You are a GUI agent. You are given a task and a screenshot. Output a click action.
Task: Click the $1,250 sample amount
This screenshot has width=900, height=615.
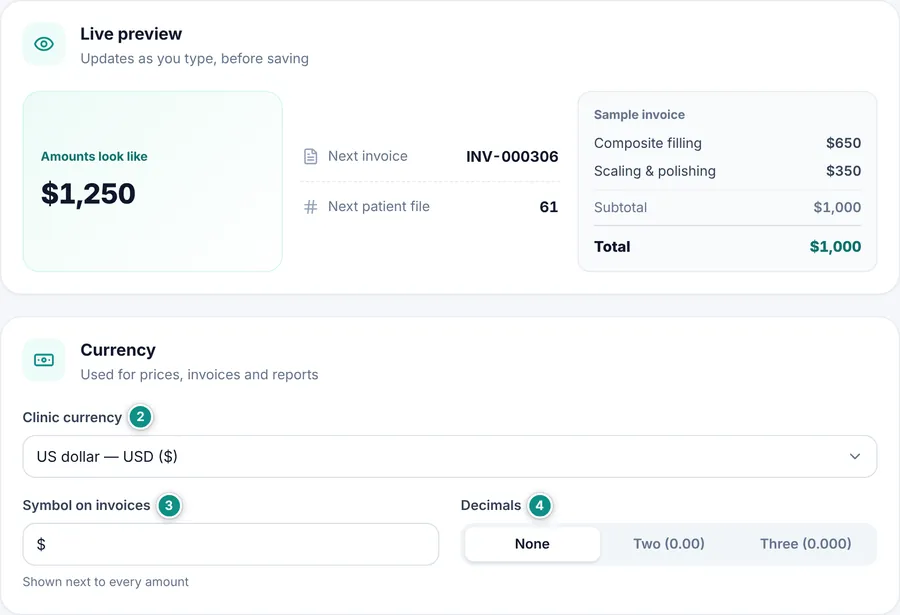(x=88, y=194)
